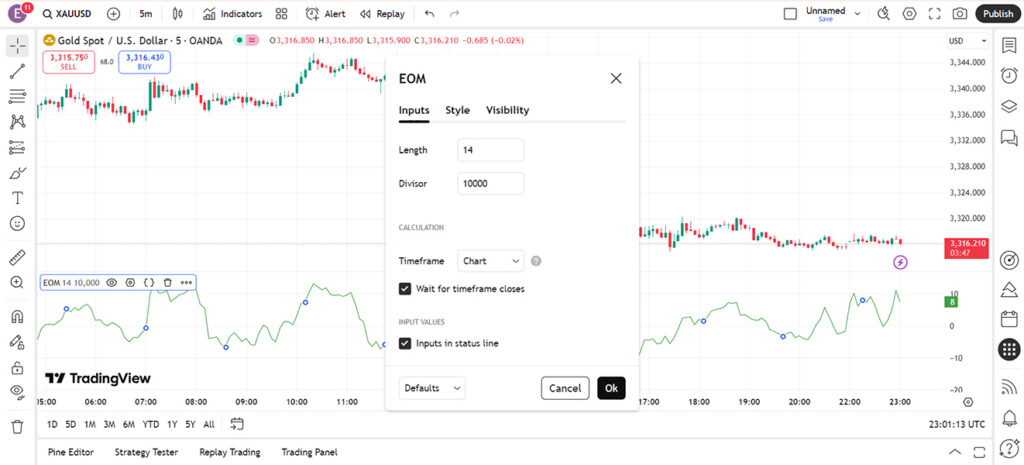Screen dimensions: 1024x465
Task: Open the alerts clock icon in right sidebar
Action: coord(1009,76)
